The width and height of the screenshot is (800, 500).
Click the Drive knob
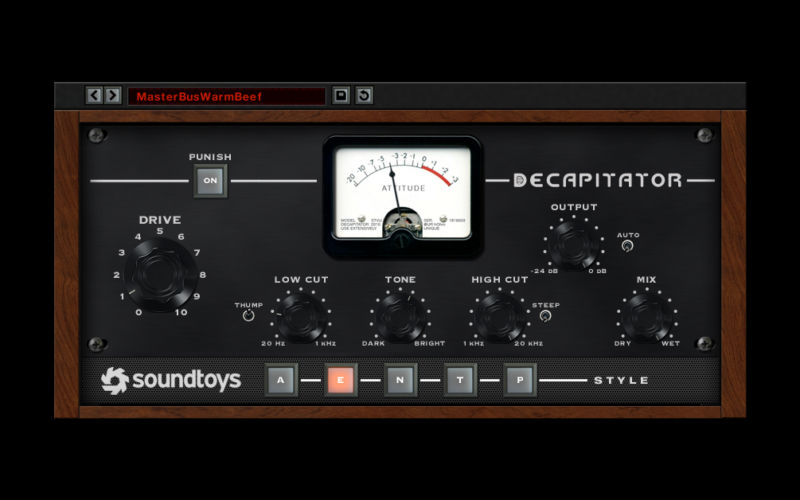160,274
